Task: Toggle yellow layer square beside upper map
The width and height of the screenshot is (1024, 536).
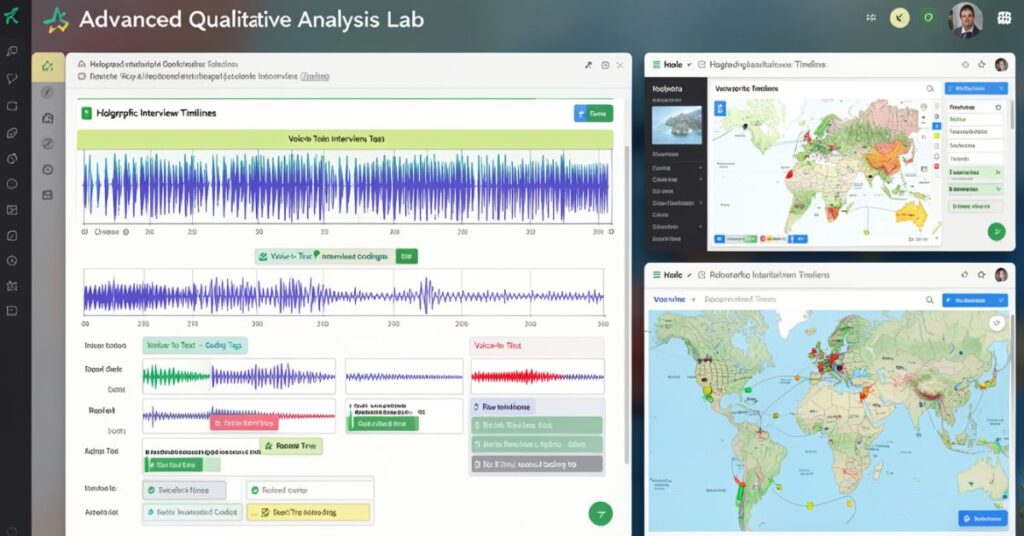Action: [x=936, y=136]
